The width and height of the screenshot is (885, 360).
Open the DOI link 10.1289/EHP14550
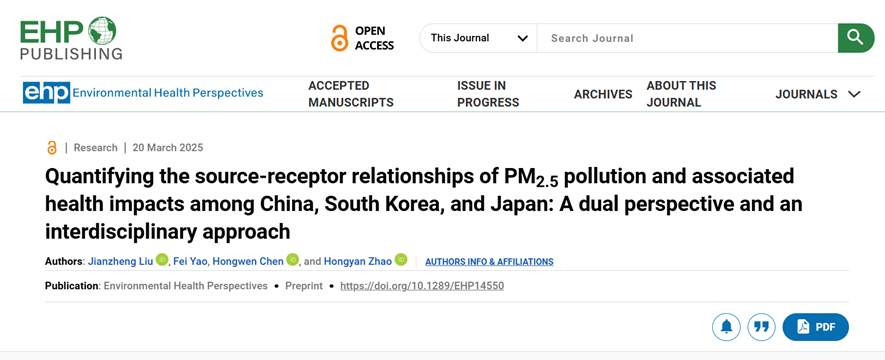pyautogui.click(x=422, y=286)
